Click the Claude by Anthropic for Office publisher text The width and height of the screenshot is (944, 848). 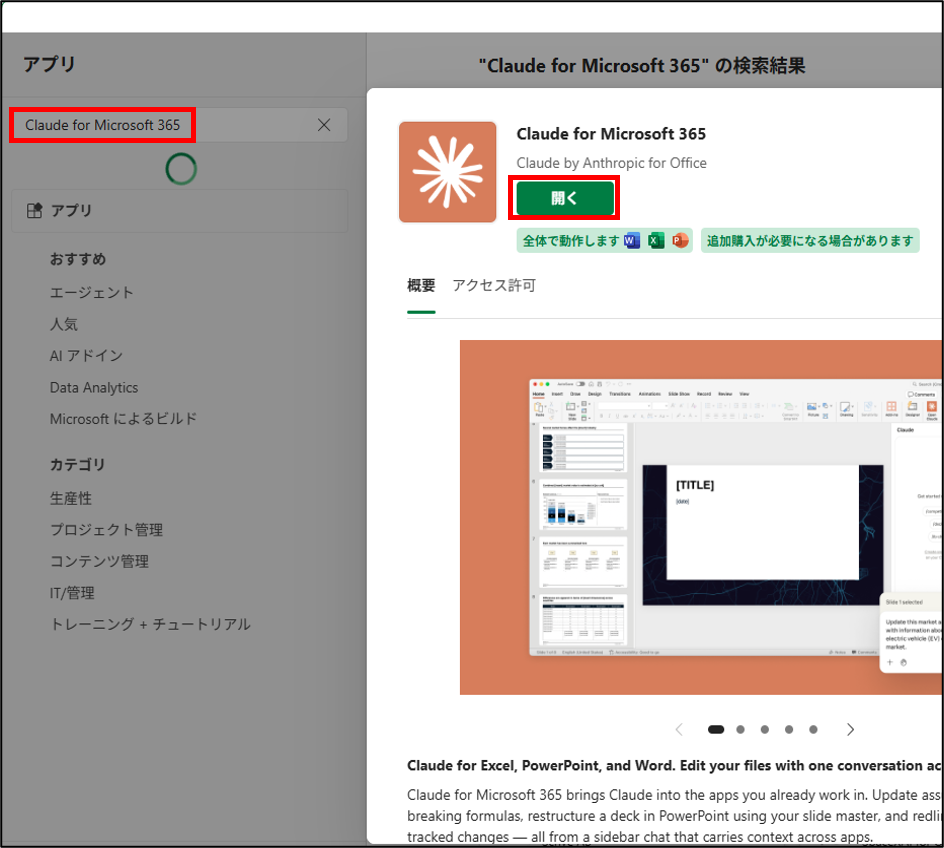tap(612, 163)
